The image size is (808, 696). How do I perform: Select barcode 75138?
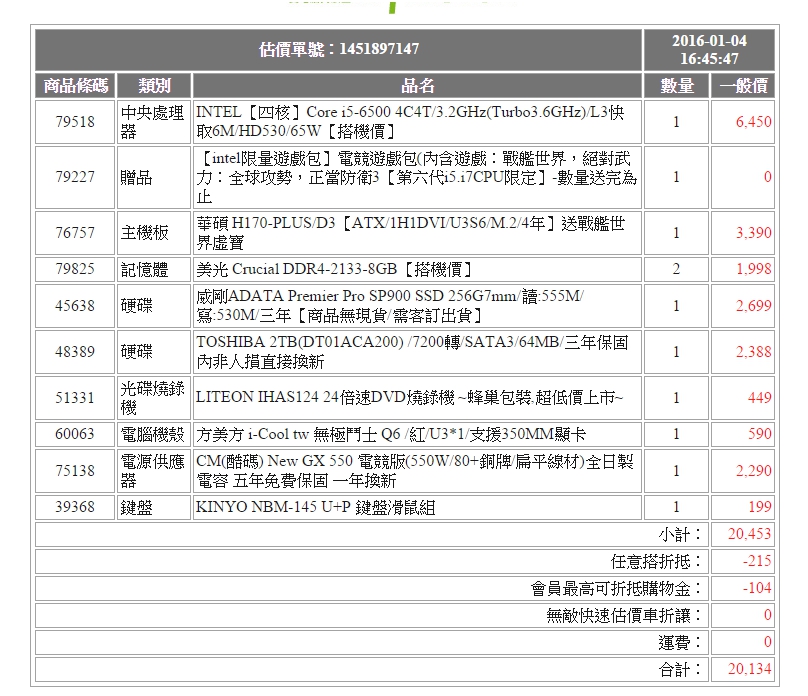click(75, 471)
